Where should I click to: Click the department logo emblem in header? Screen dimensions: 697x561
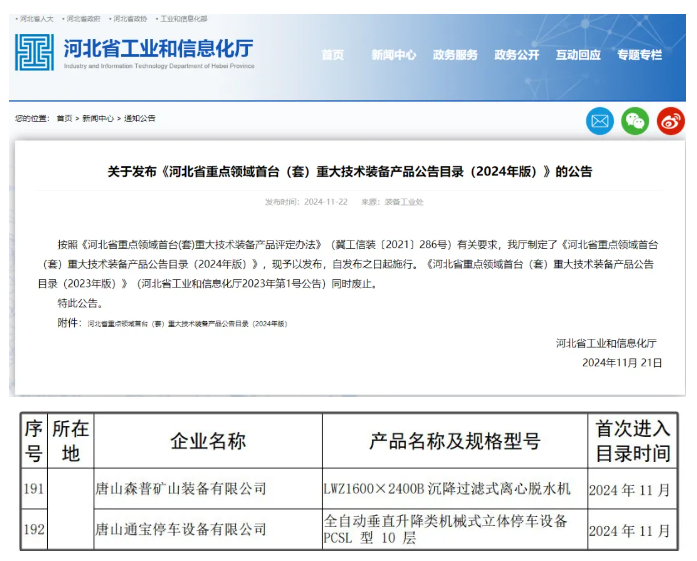[35, 52]
